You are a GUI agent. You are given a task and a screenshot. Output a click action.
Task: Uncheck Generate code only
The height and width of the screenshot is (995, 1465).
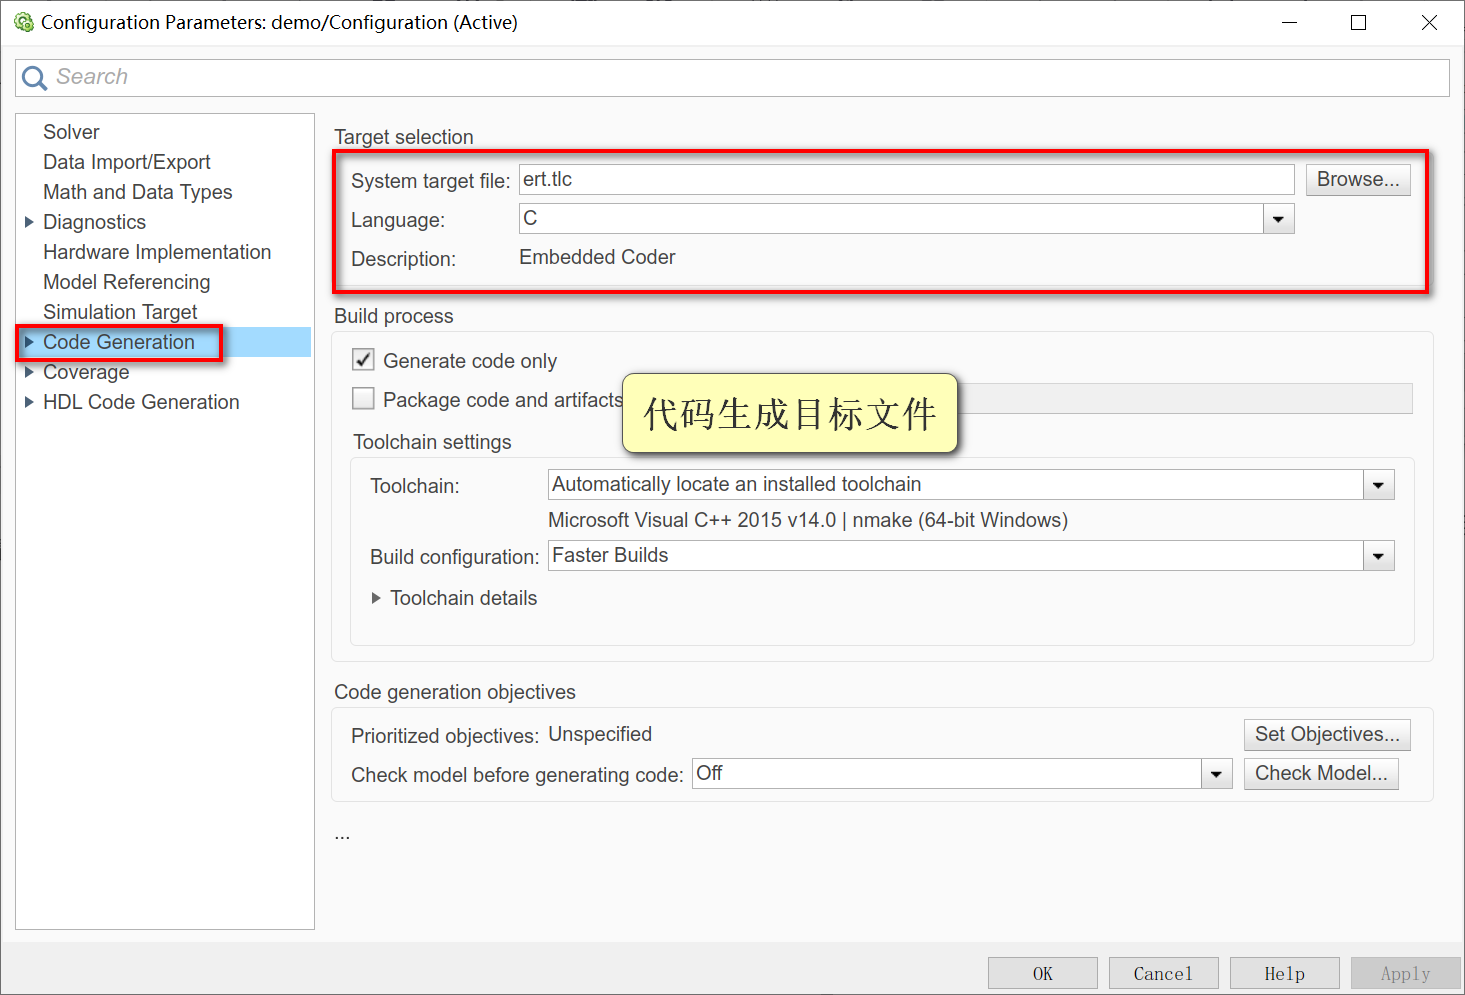[363, 360]
